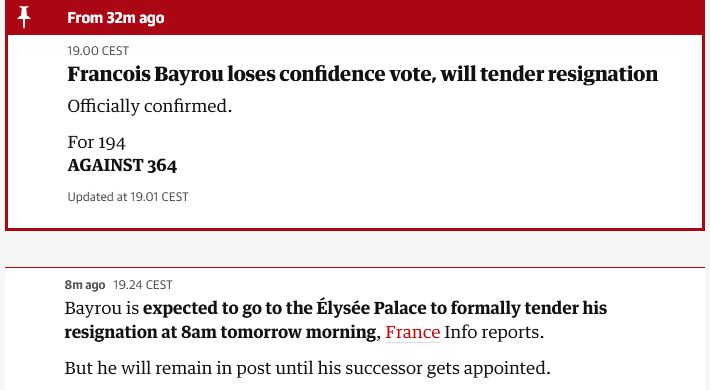Click the 'For 194' vote count
710x390 pixels.
[x=96, y=143]
